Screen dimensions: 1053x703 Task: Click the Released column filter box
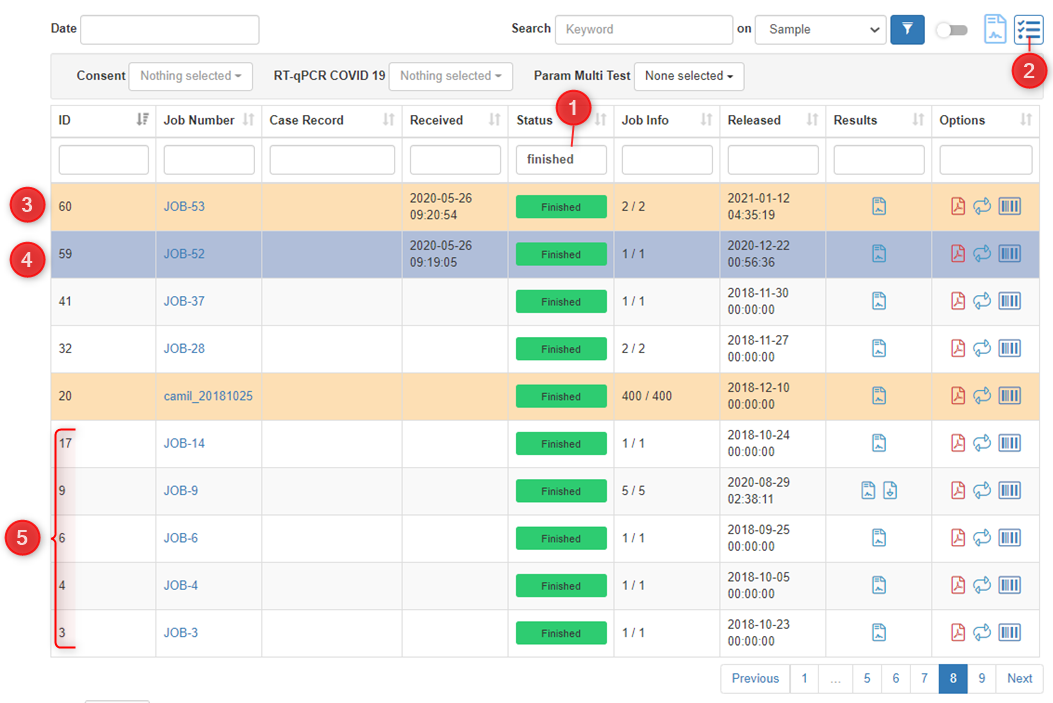pyautogui.click(x=773, y=160)
